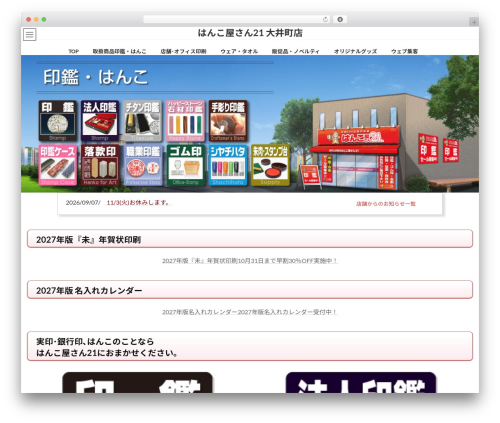
Task: Click the はんこ屋さん21 大井町店 site title
Action: tap(250, 33)
